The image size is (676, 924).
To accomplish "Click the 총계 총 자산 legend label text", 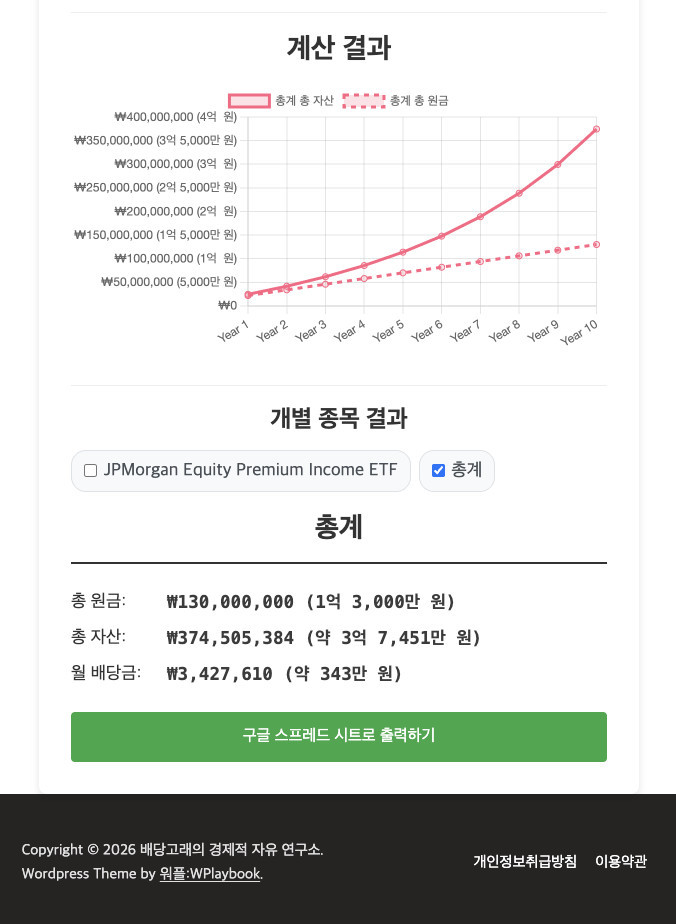I will tap(304, 101).
